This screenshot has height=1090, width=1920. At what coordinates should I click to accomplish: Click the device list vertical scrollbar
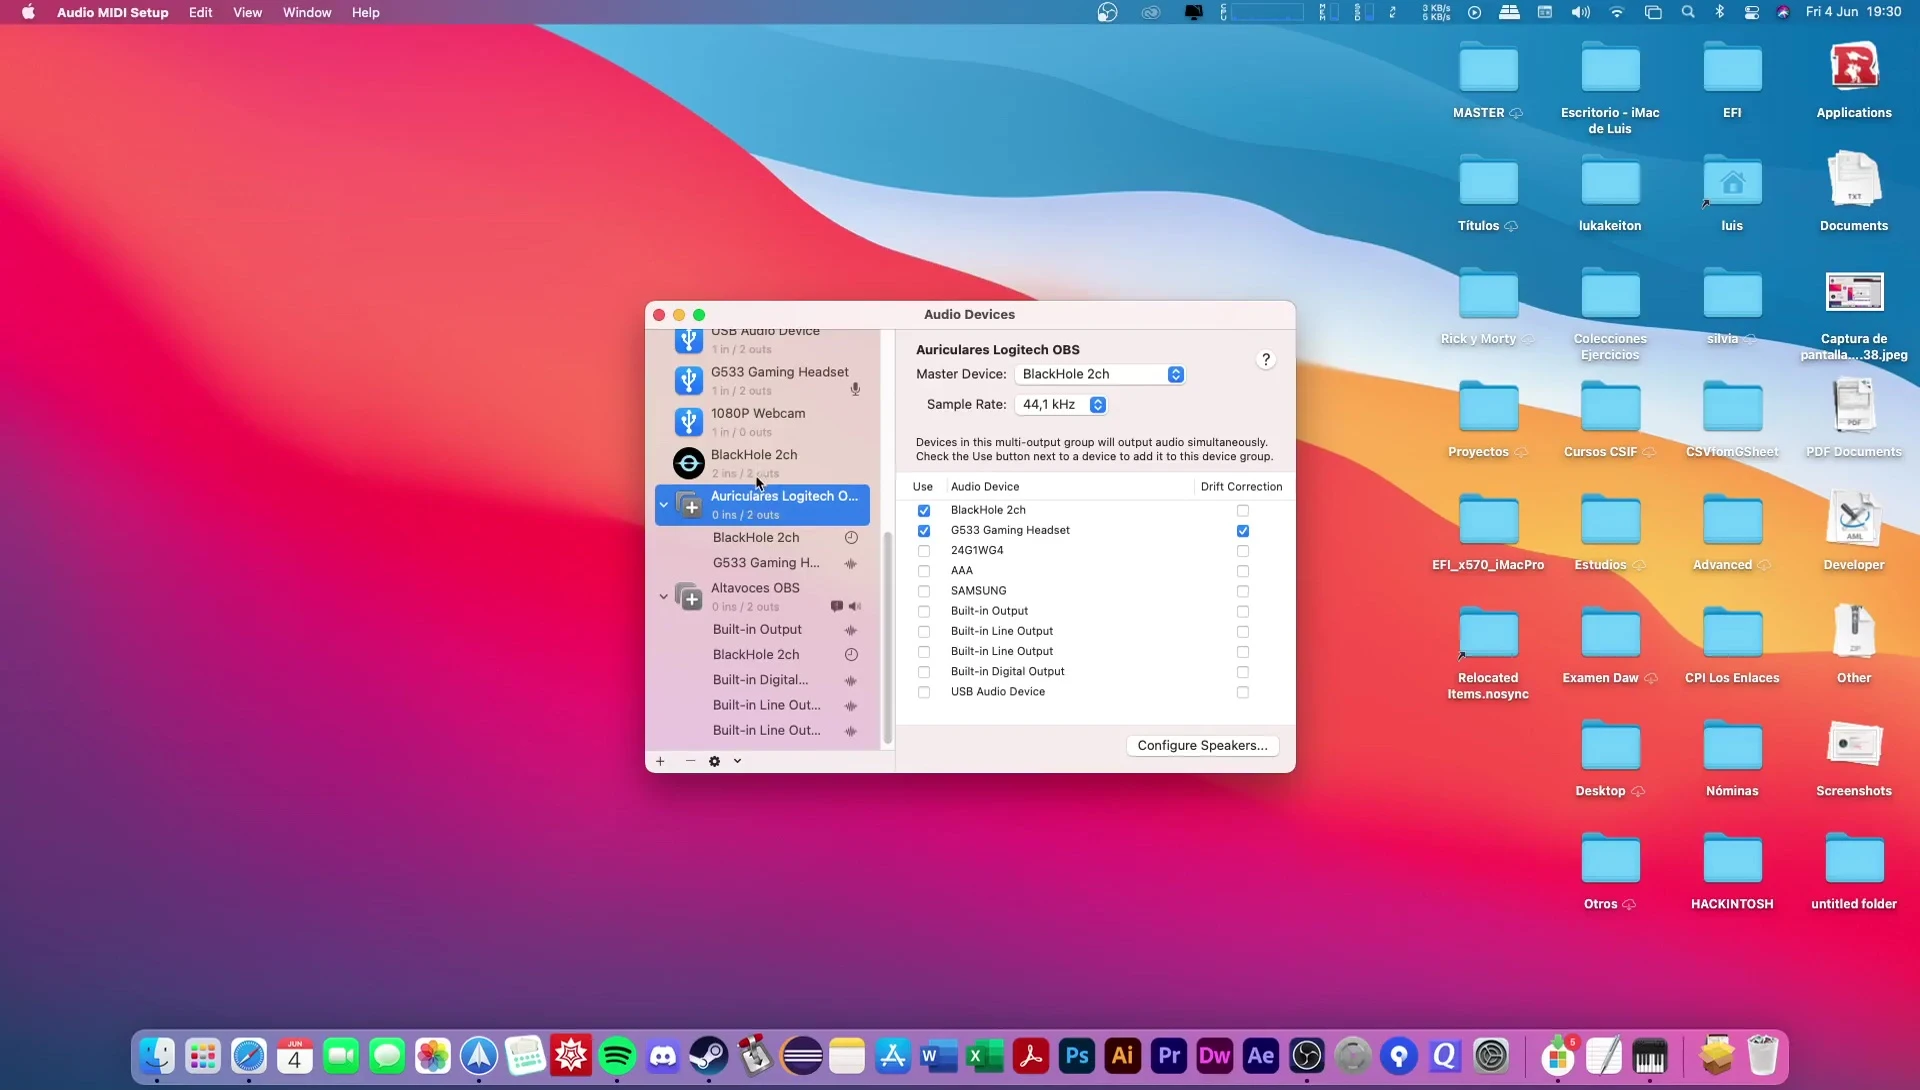pos(887,639)
